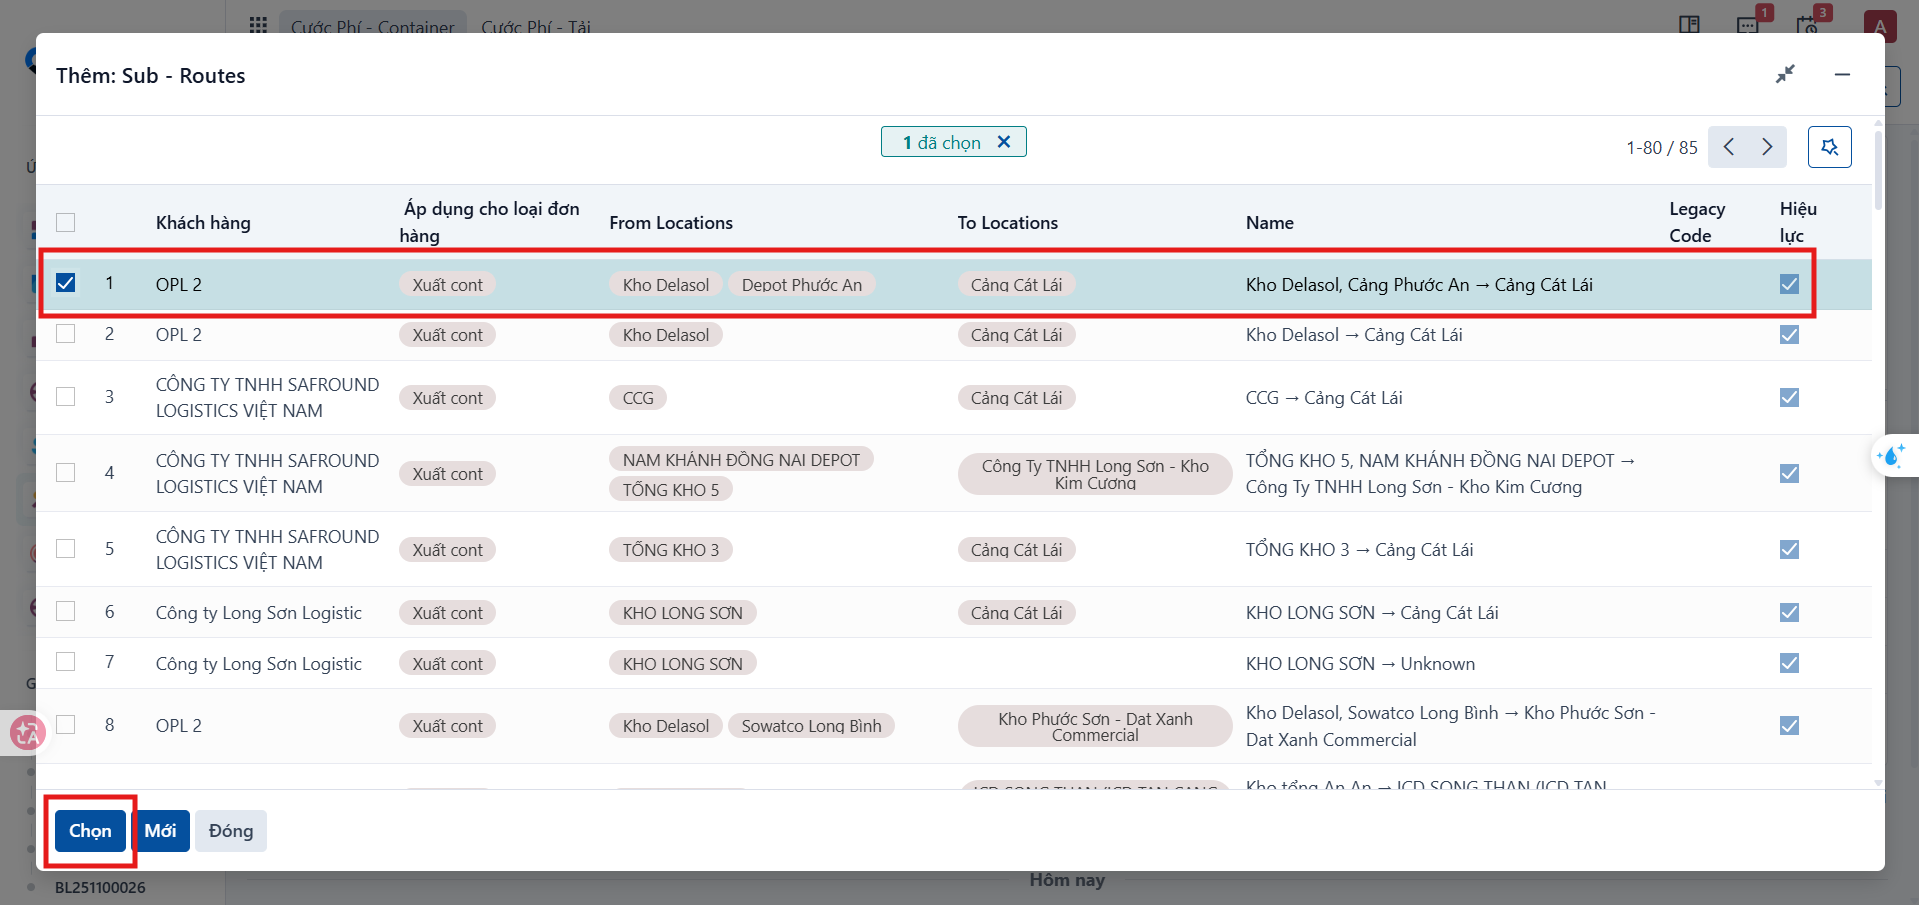Click the water drop floating icon

tap(1892, 456)
